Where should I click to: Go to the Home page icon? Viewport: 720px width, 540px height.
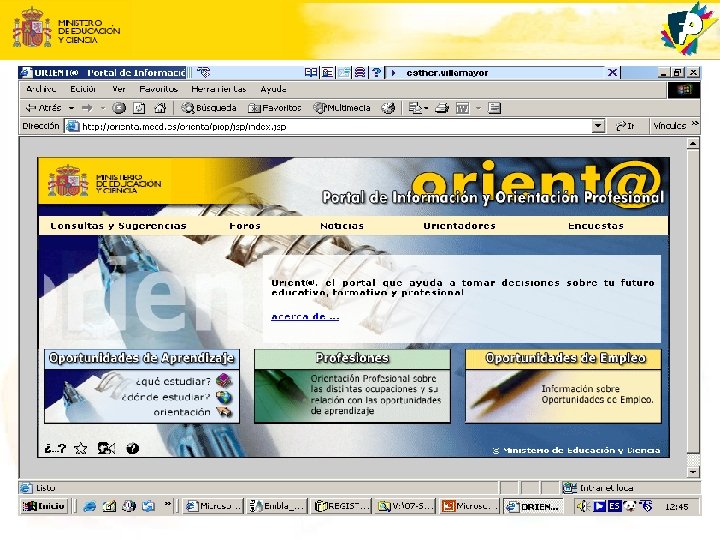(x=159, y=108)
